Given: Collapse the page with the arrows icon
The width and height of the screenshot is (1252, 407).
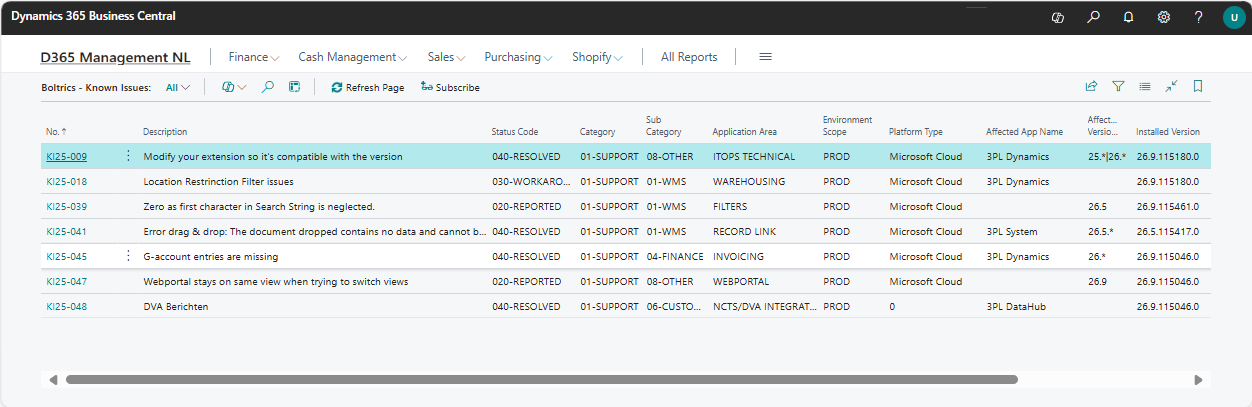Looking at the screenshot, I should (1171, 87).
